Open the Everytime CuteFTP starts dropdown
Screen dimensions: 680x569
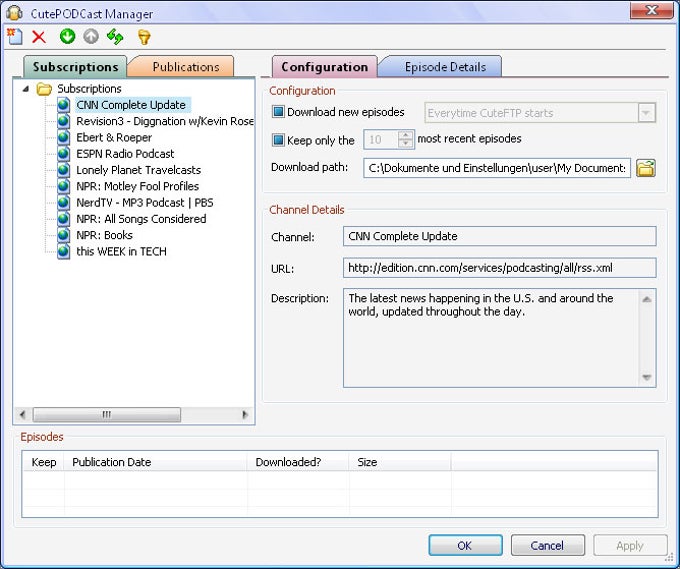tap(646, 113)
